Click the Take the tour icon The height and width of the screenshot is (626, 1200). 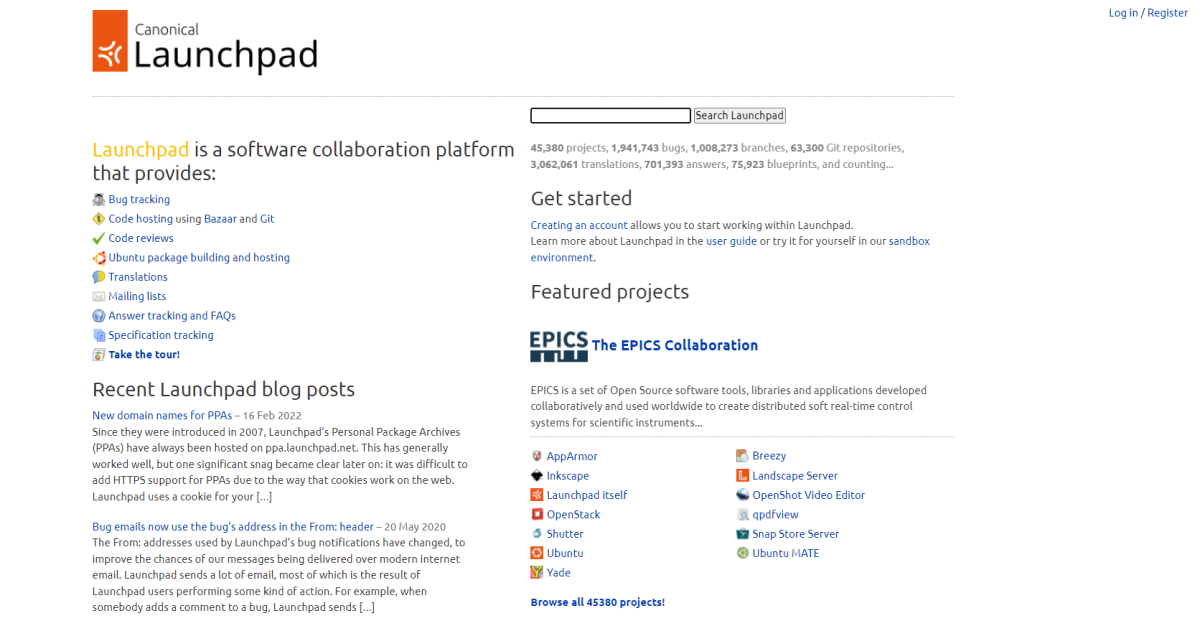click(x=99, y=355)
